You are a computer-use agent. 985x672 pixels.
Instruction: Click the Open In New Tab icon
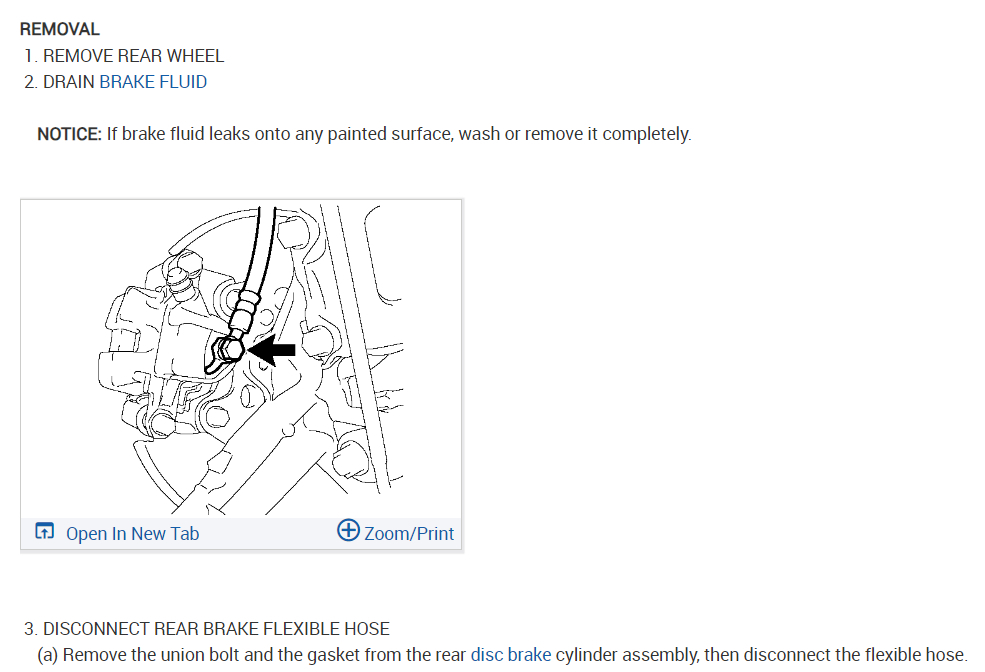point(45,531)
